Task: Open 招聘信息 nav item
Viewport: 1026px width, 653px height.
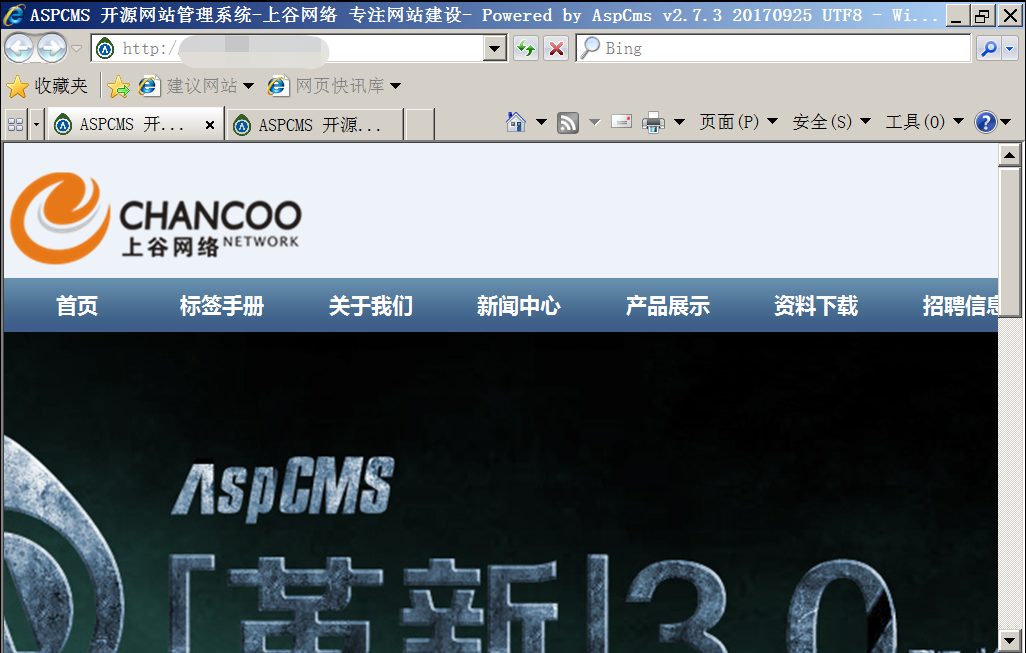Action: coord(960,306)
